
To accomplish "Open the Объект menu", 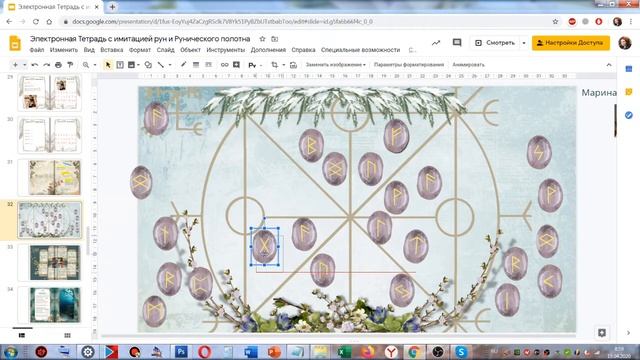I will (190, 50).
